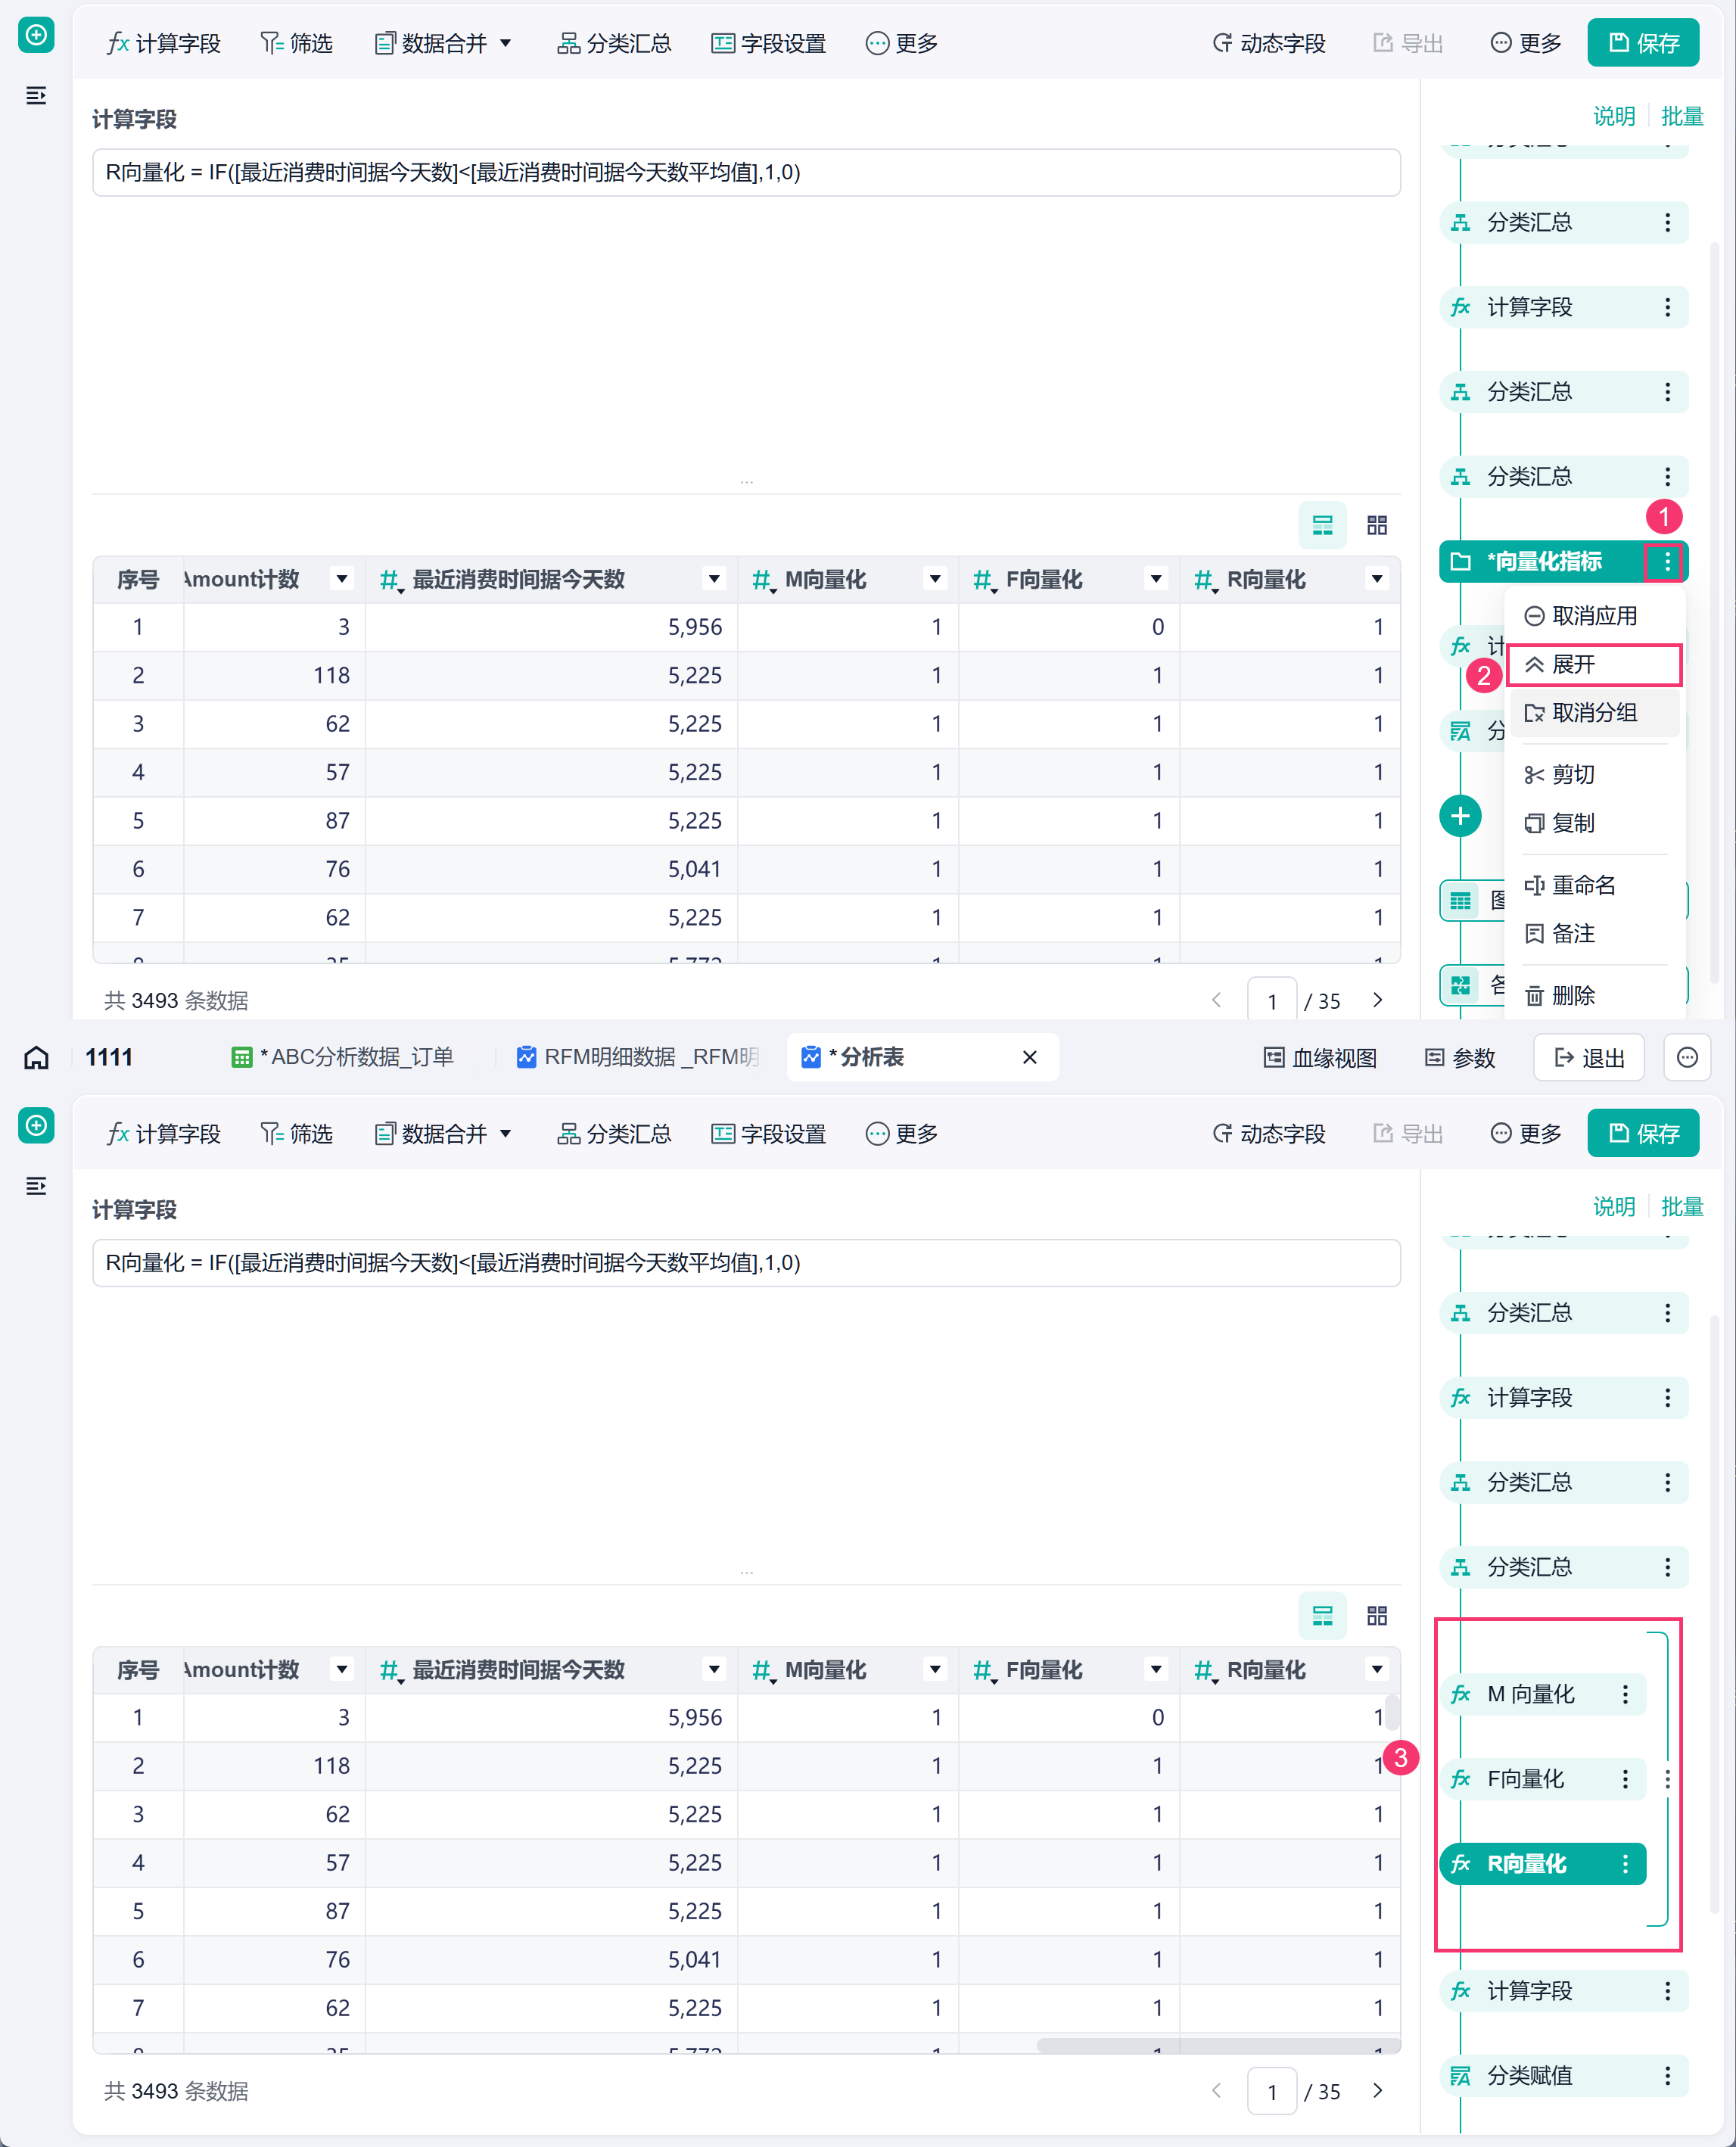Open the 参数 parameters panel
The height and width of the screenshot is (2147, 1736).
pyautogui.click(x=1460, y=1058)
